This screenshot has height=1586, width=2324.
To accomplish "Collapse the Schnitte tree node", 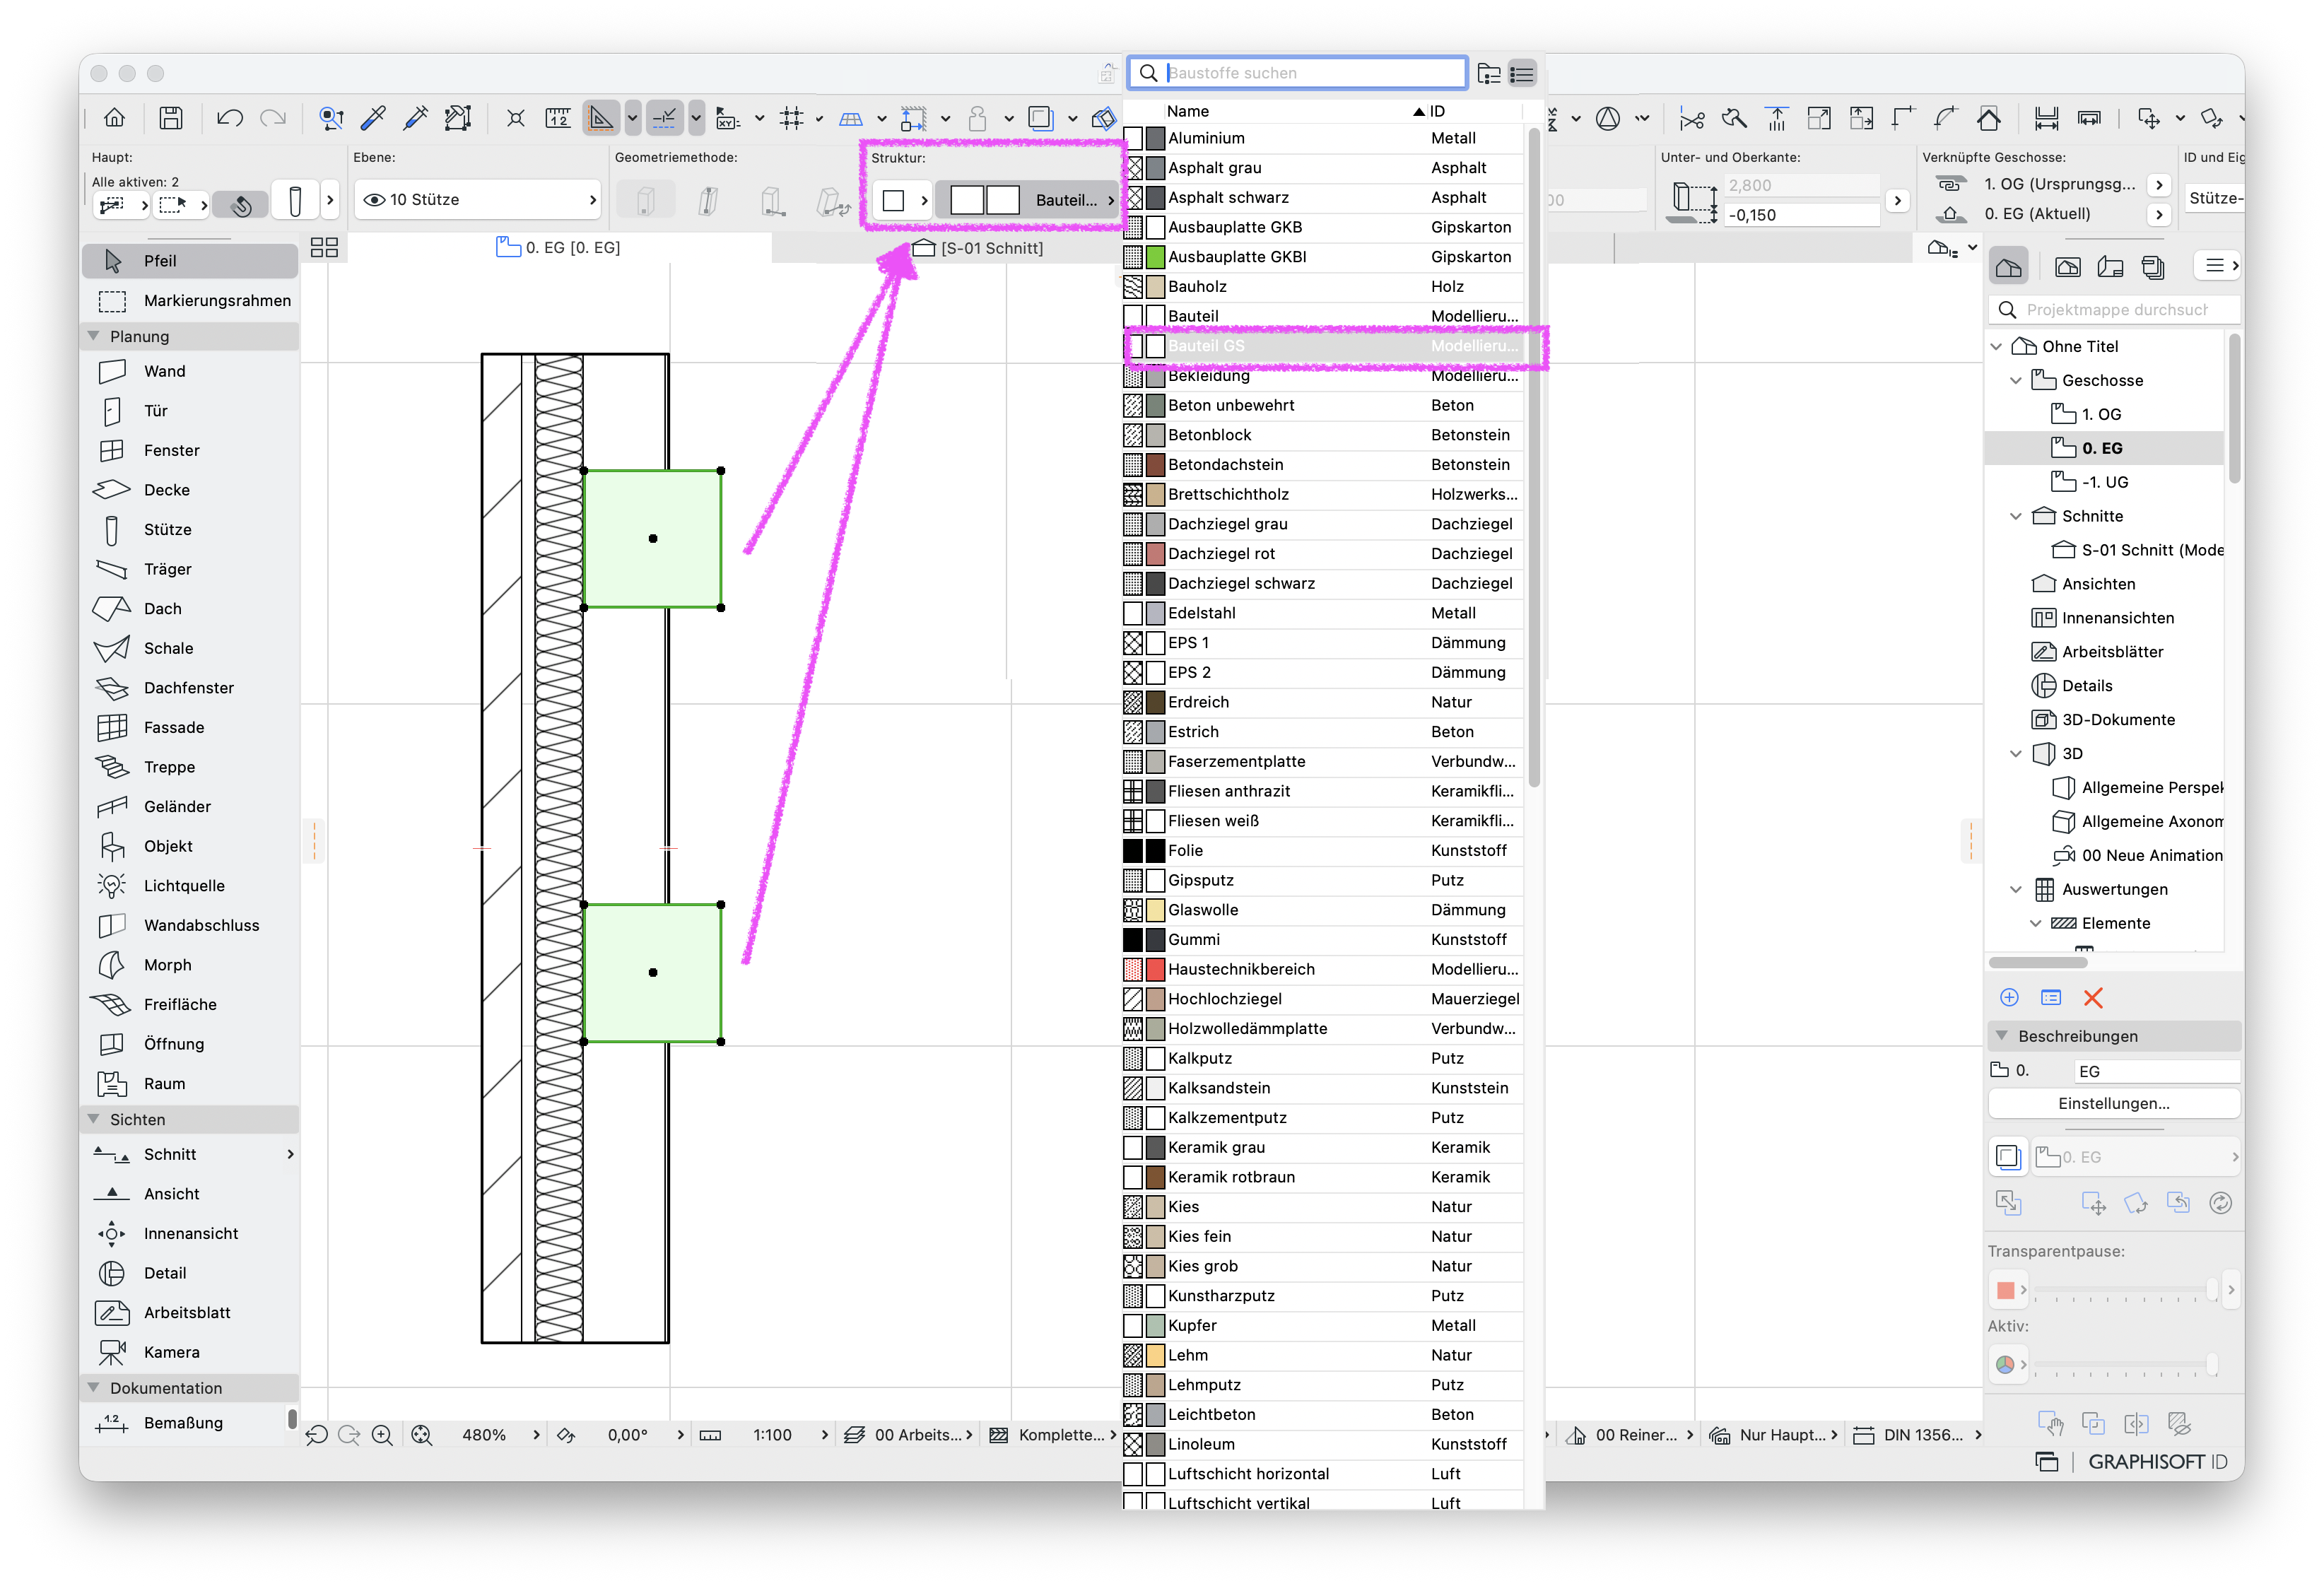I will tap(2016, 517).
